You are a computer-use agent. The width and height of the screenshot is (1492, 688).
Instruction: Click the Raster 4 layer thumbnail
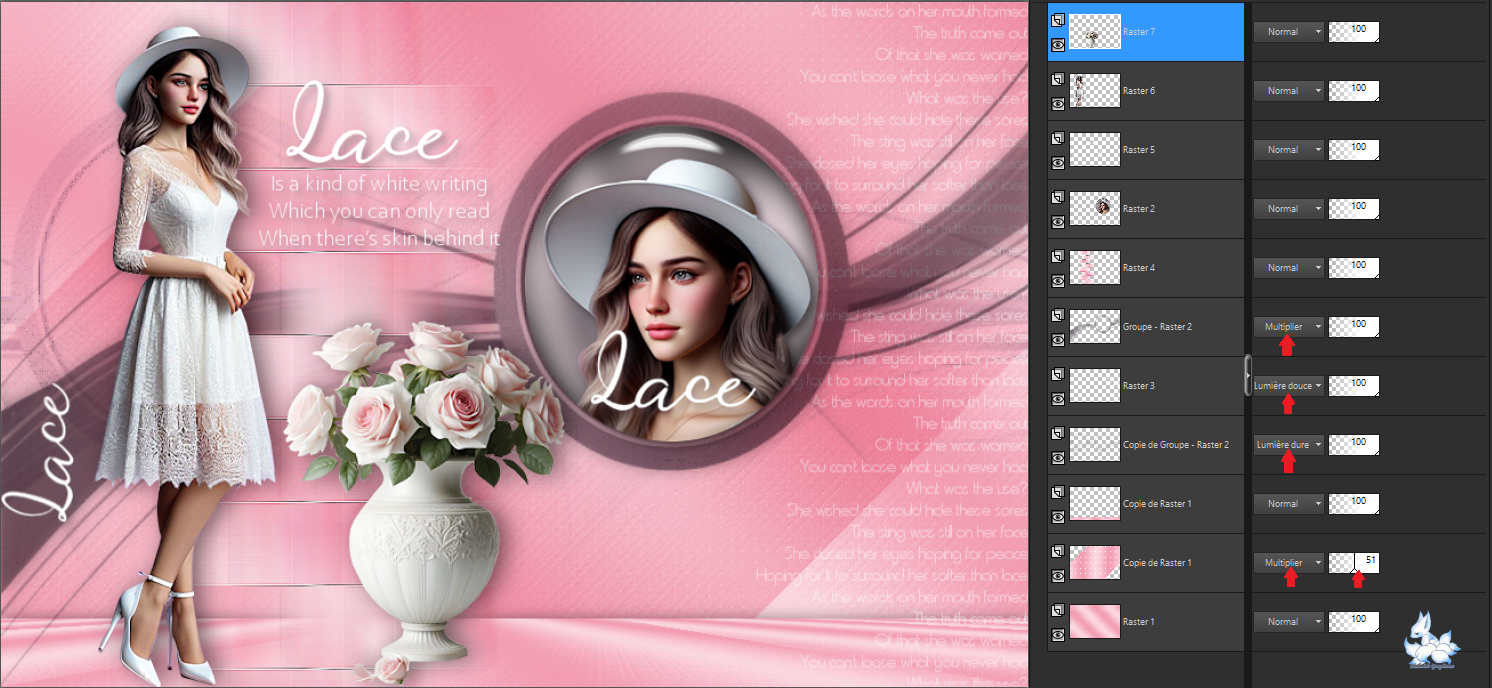(x=1095, y=268)
